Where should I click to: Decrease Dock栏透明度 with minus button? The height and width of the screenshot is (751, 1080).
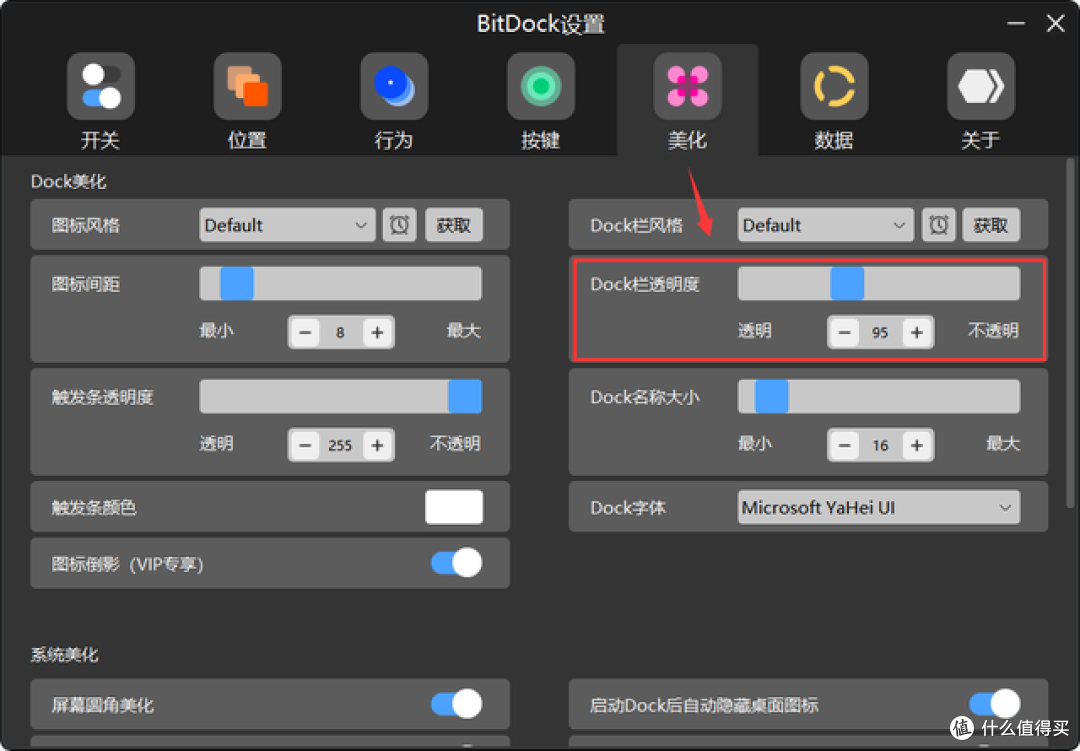click(844, 332)
